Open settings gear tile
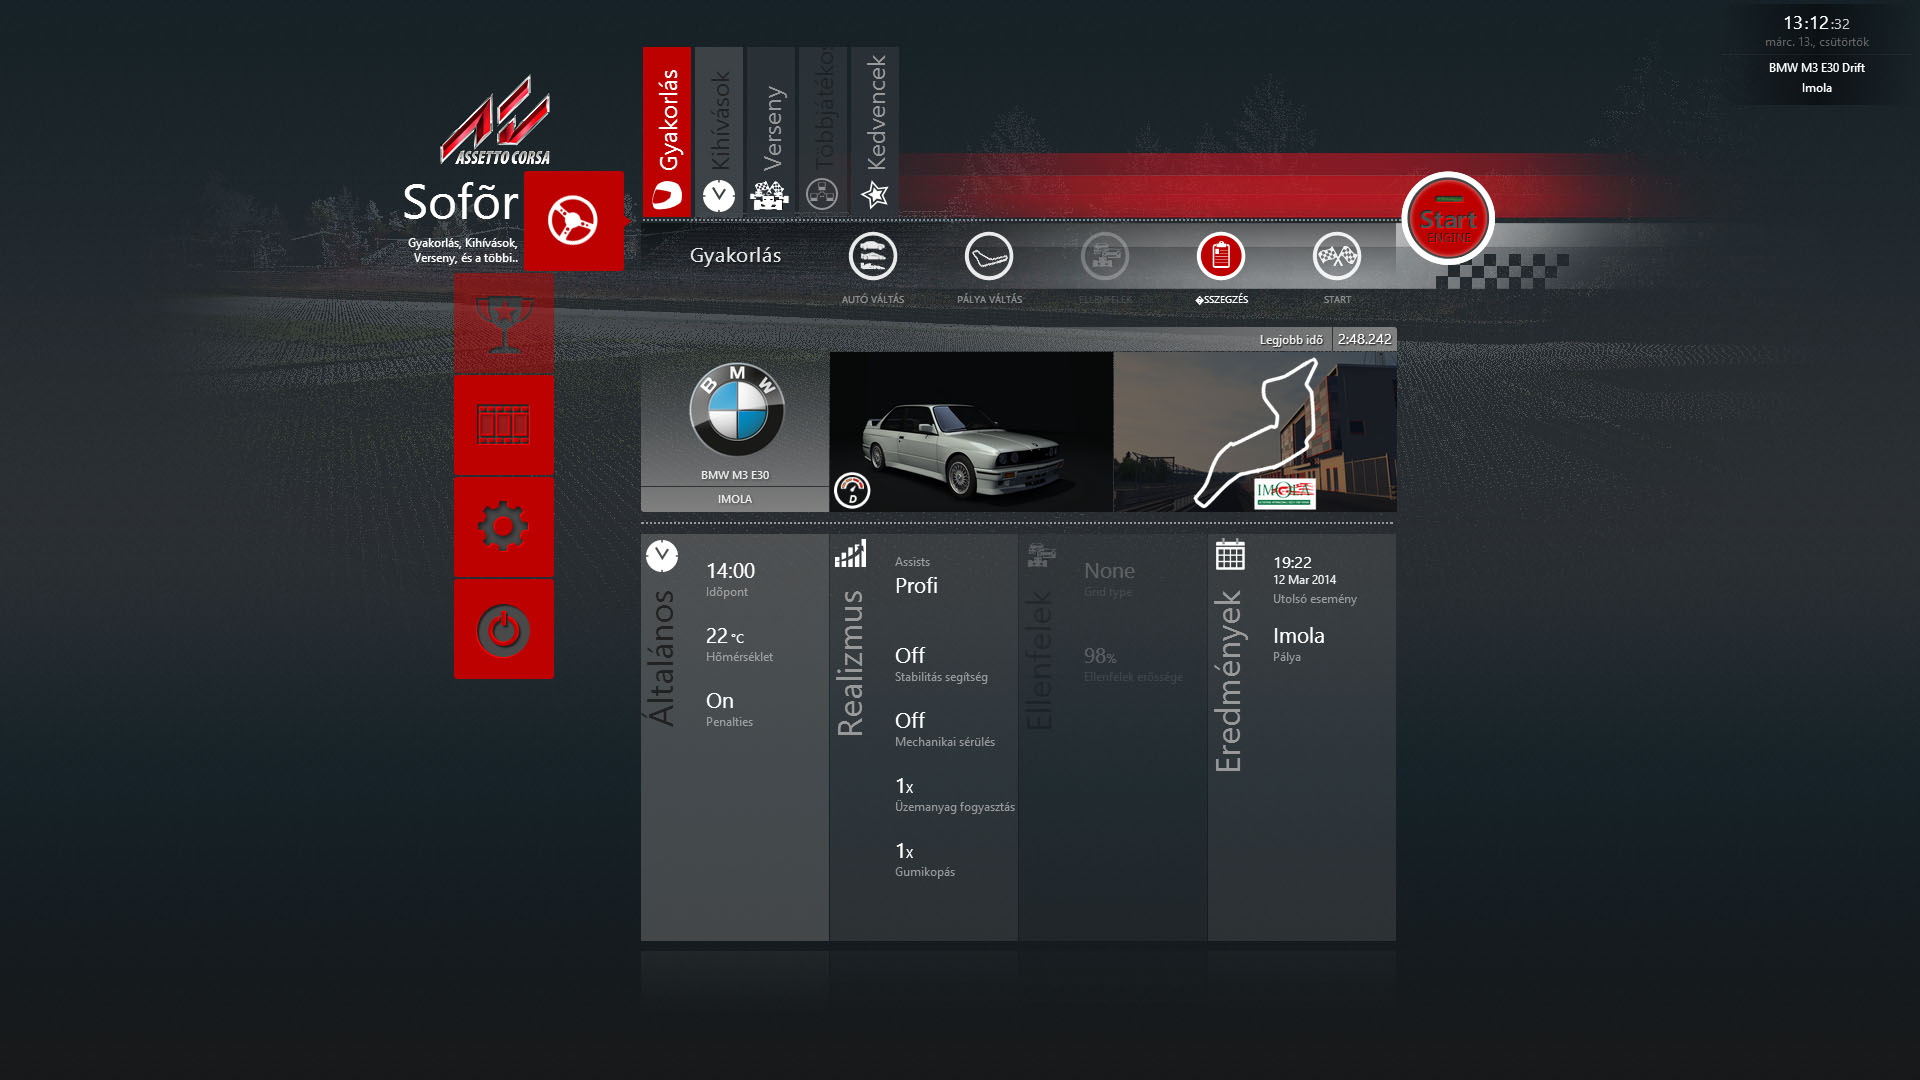Screen dimensions: 1920x1080 point(503,527)
